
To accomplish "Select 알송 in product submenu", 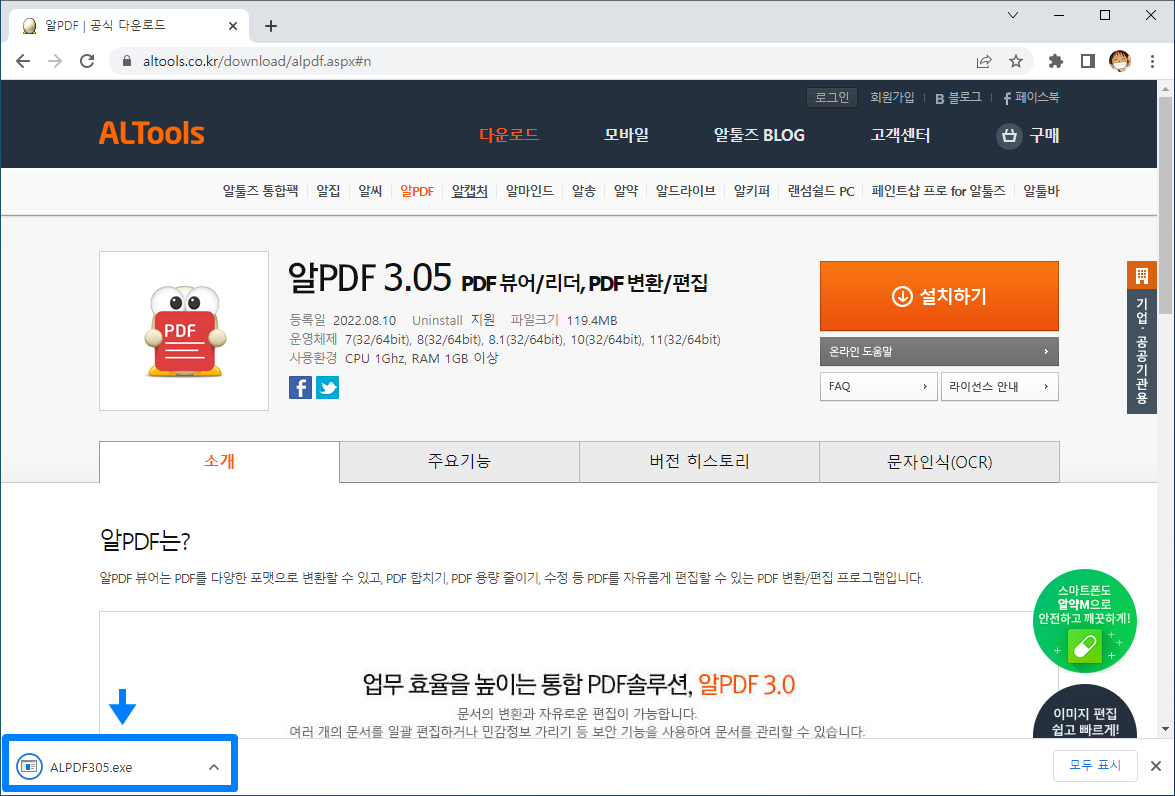I will (584, 191).
